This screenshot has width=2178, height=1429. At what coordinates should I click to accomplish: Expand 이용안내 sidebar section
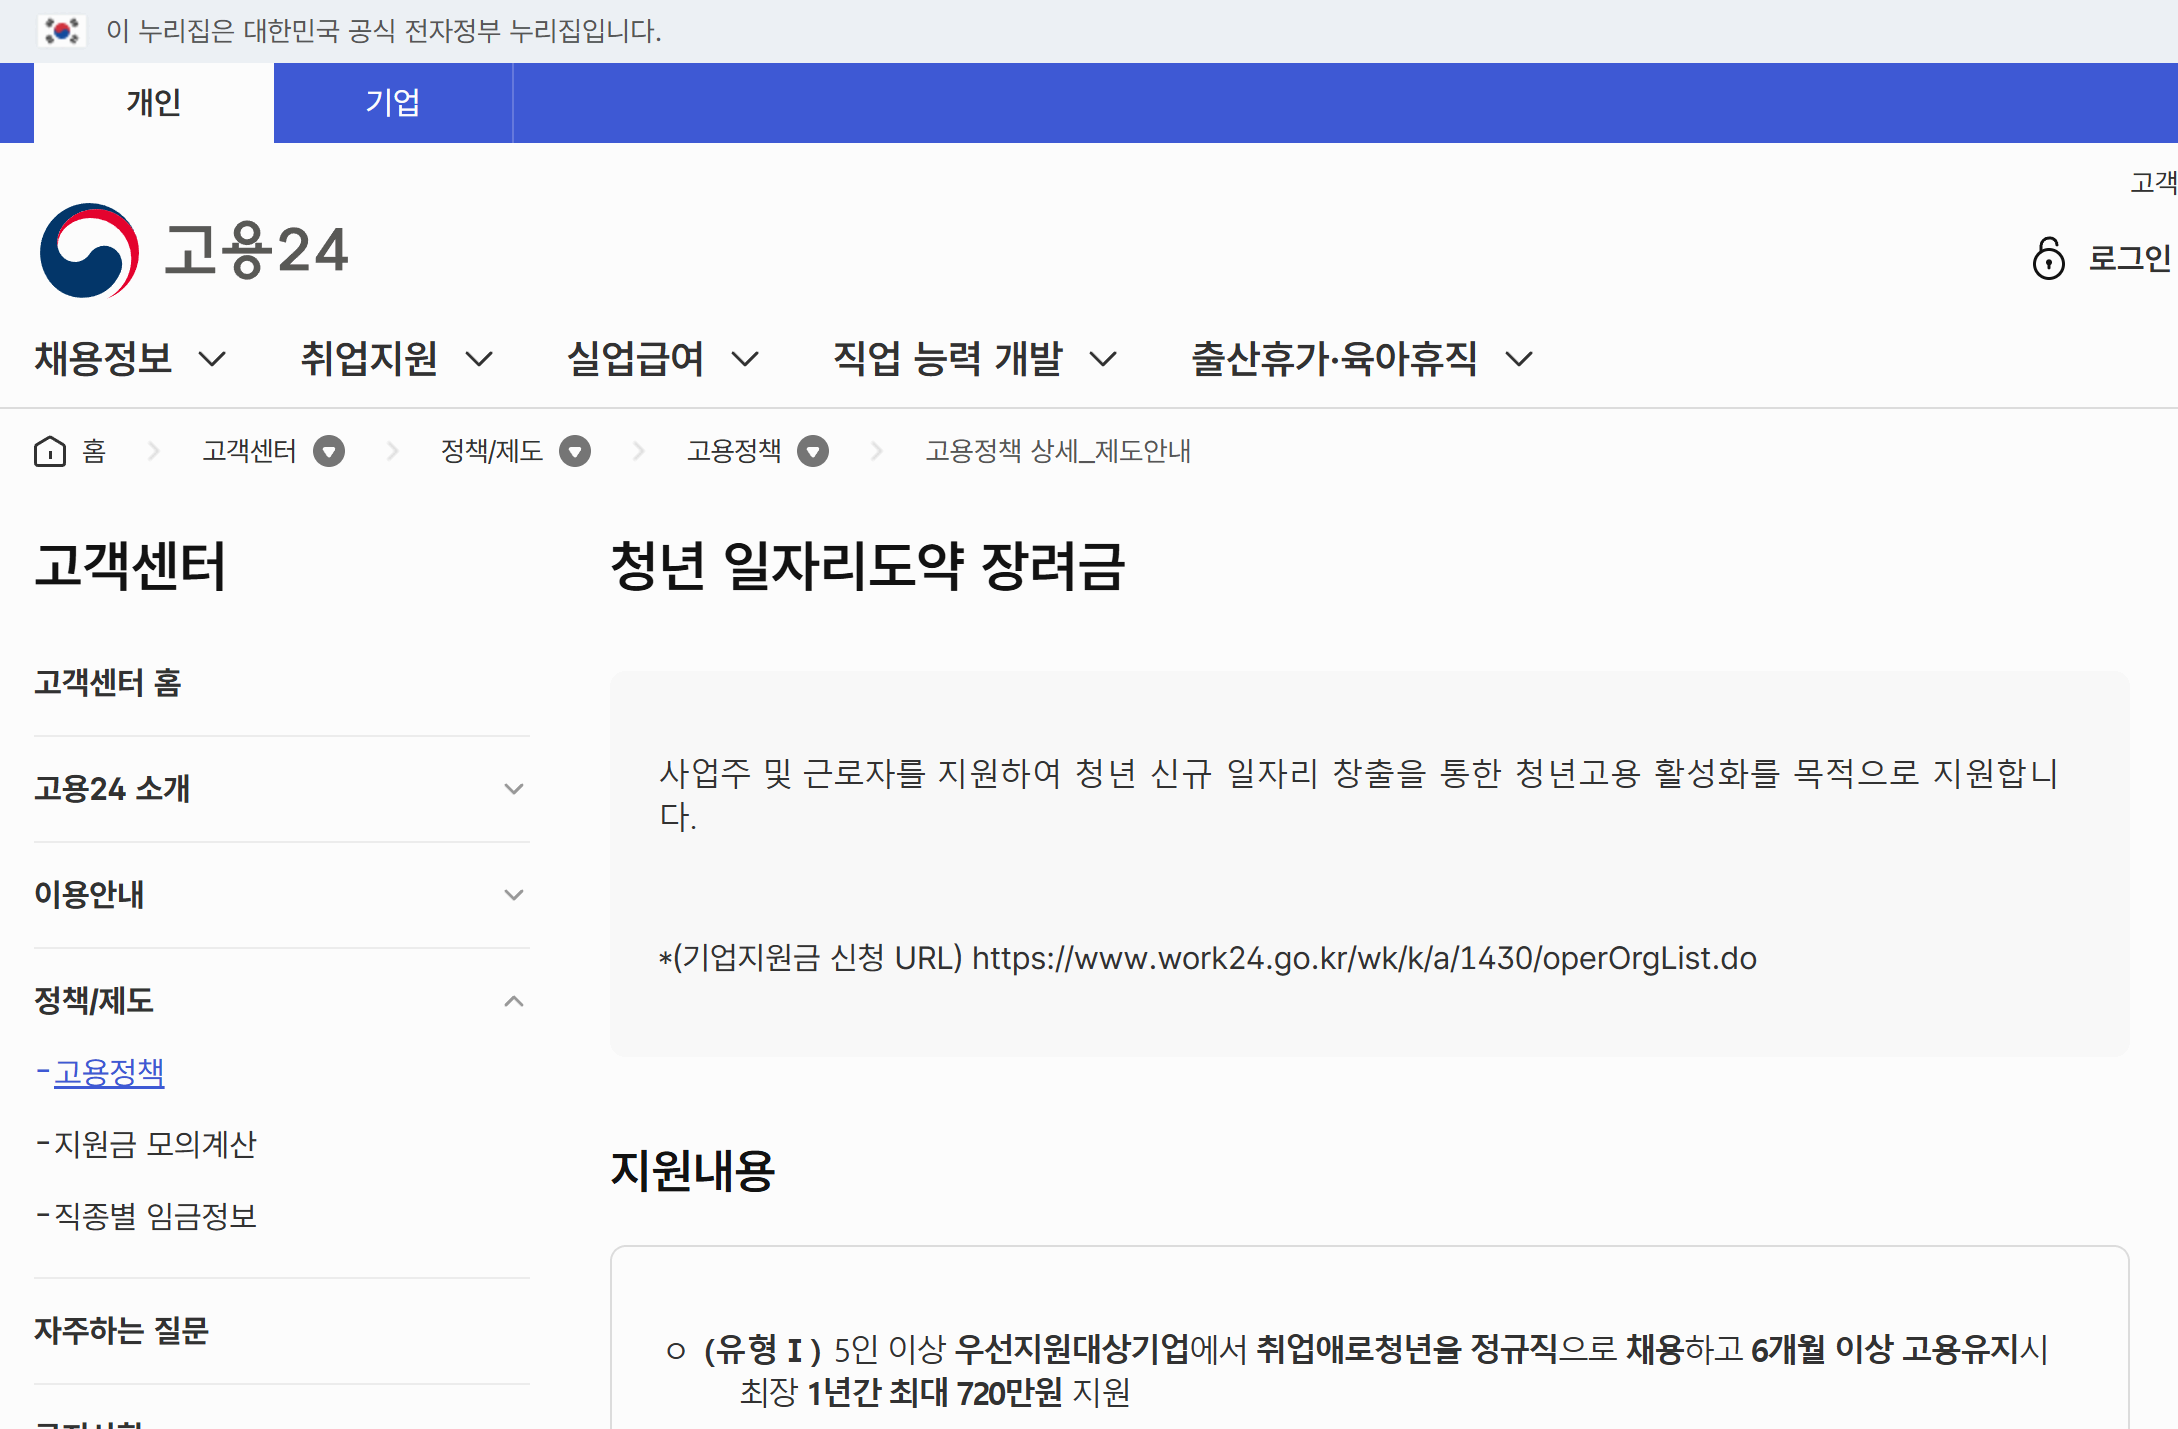[x=513, y=895]
